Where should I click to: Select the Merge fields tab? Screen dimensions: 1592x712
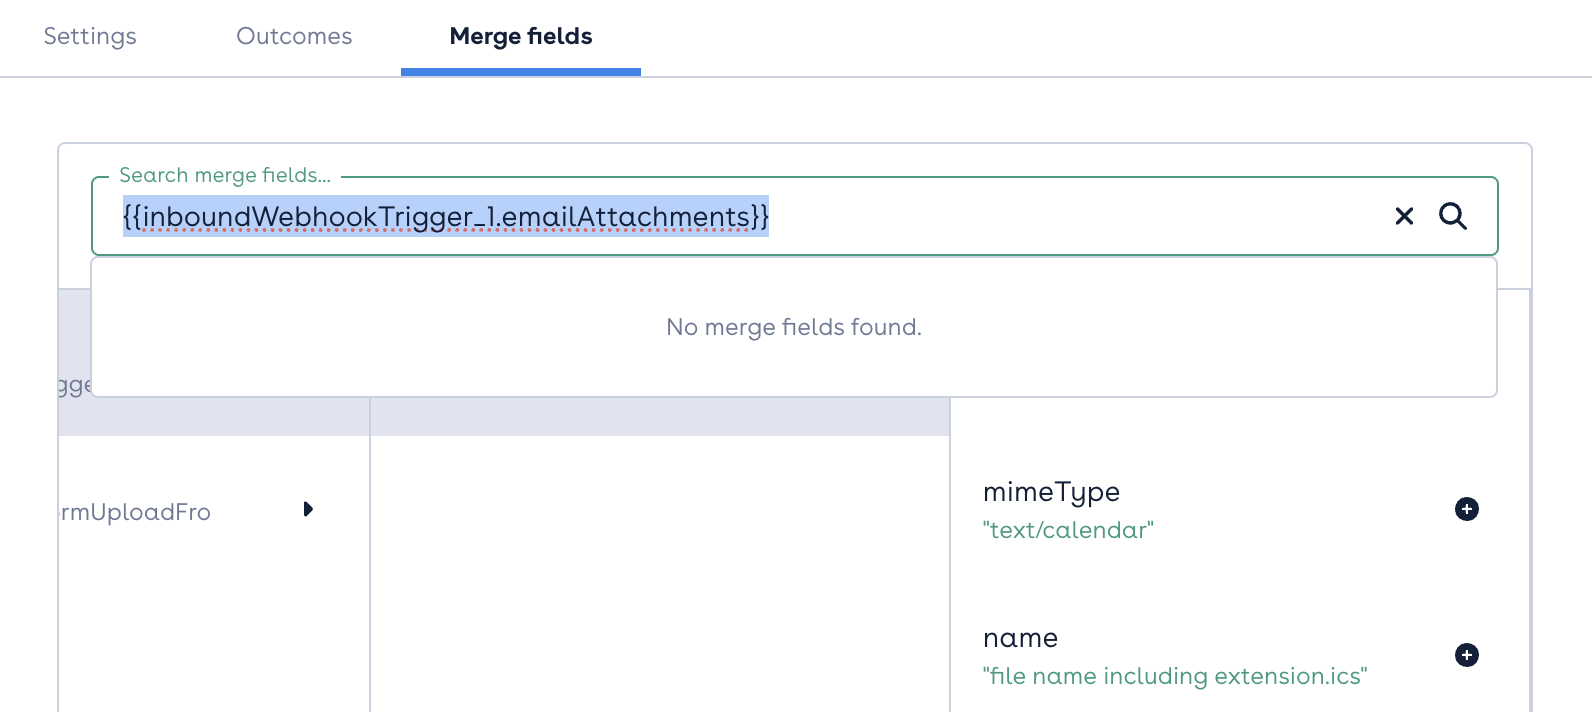pyautogui.click(x=521, y=37)
